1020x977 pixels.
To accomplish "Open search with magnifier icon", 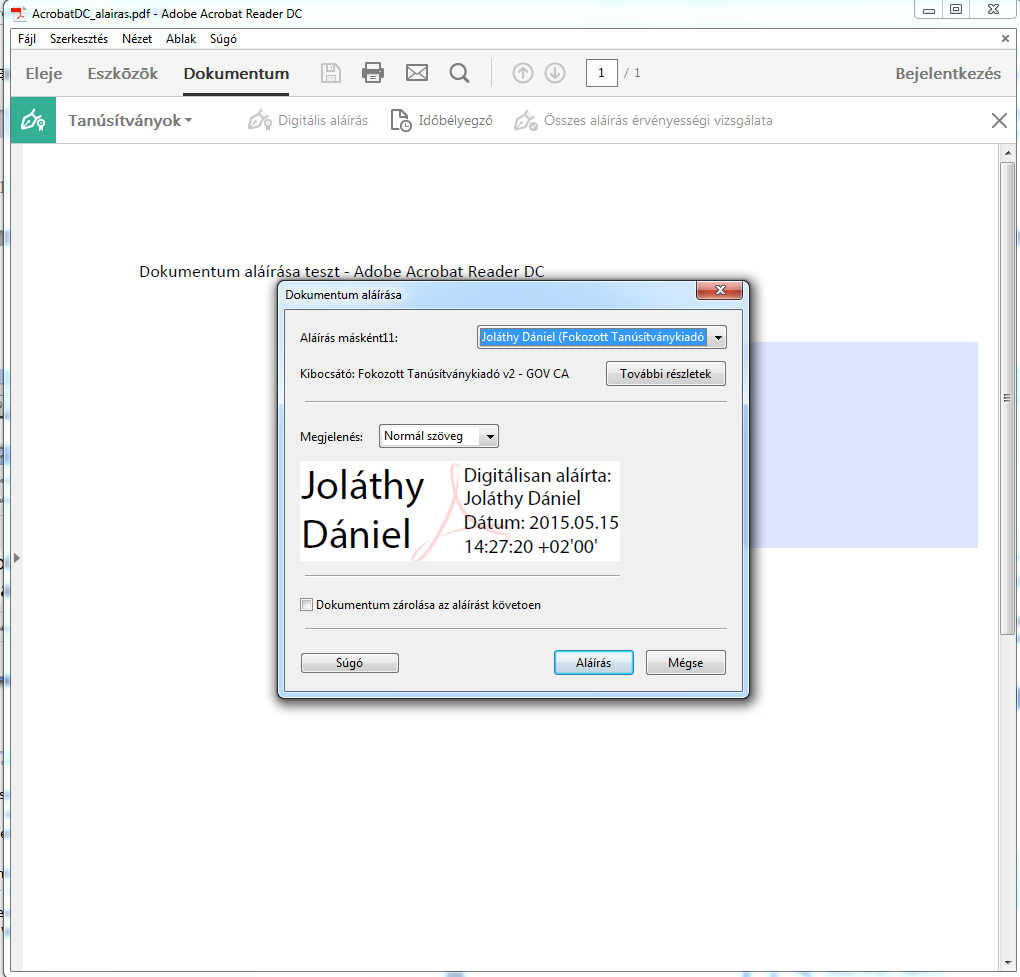I will click(459, 73).
